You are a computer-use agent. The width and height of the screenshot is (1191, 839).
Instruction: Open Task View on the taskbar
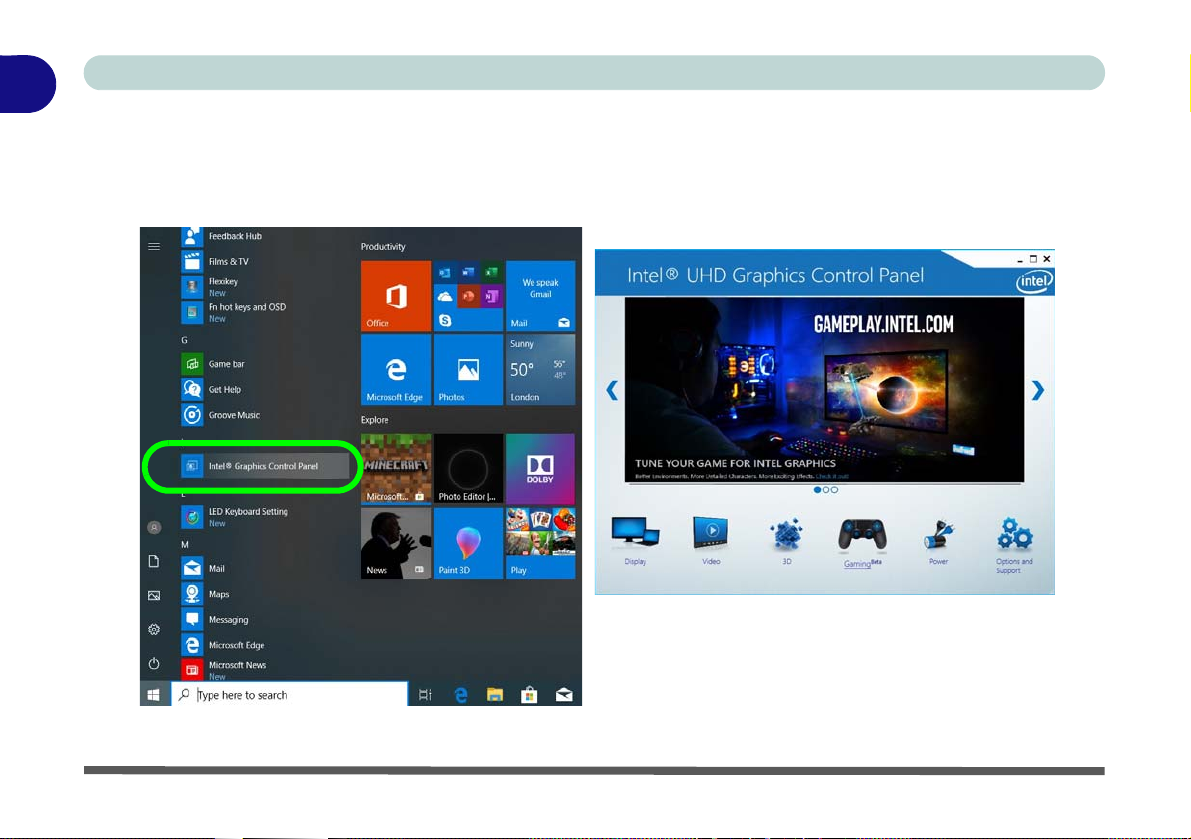point(425,695)
